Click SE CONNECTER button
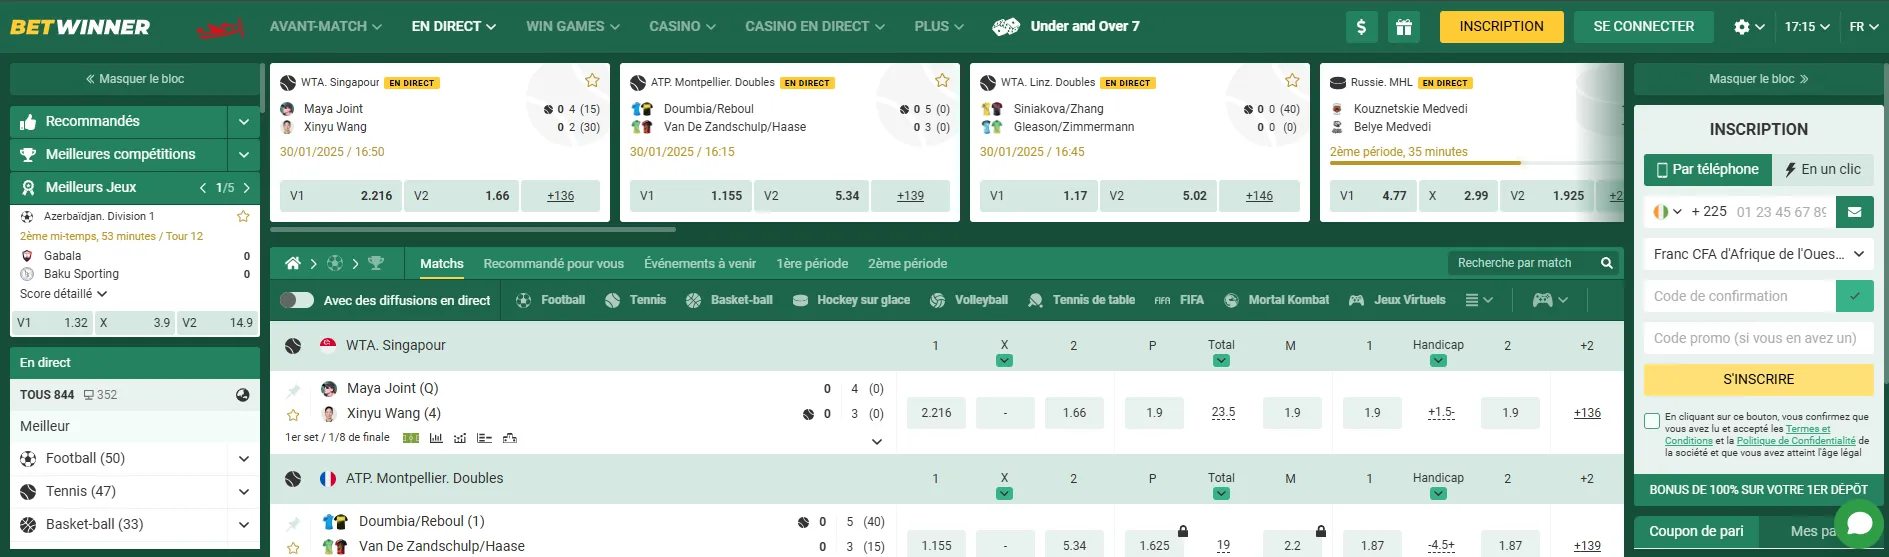The image size is (1889, 557). click(x=1643, y=27)
